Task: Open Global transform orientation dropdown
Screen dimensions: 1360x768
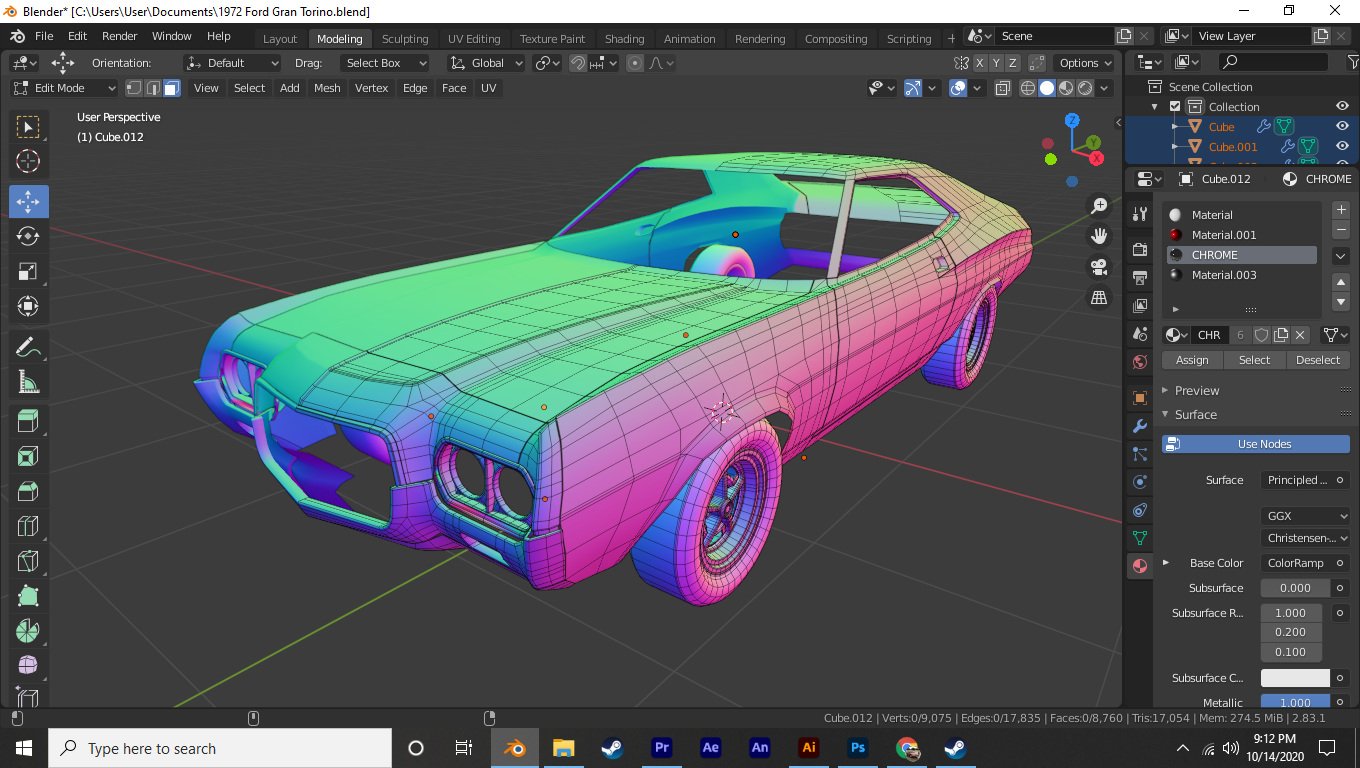Action: (x=486, y=63)
